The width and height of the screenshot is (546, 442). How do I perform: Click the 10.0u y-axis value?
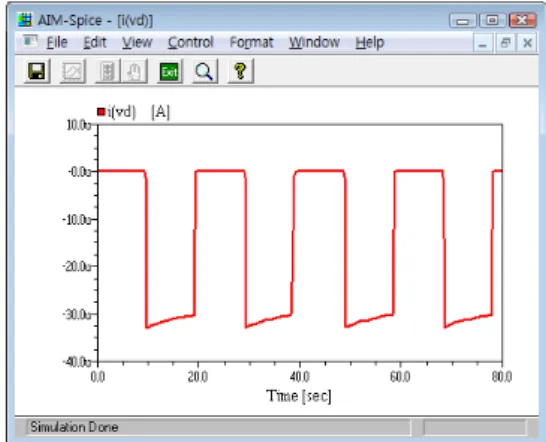(x=79, y=125)
